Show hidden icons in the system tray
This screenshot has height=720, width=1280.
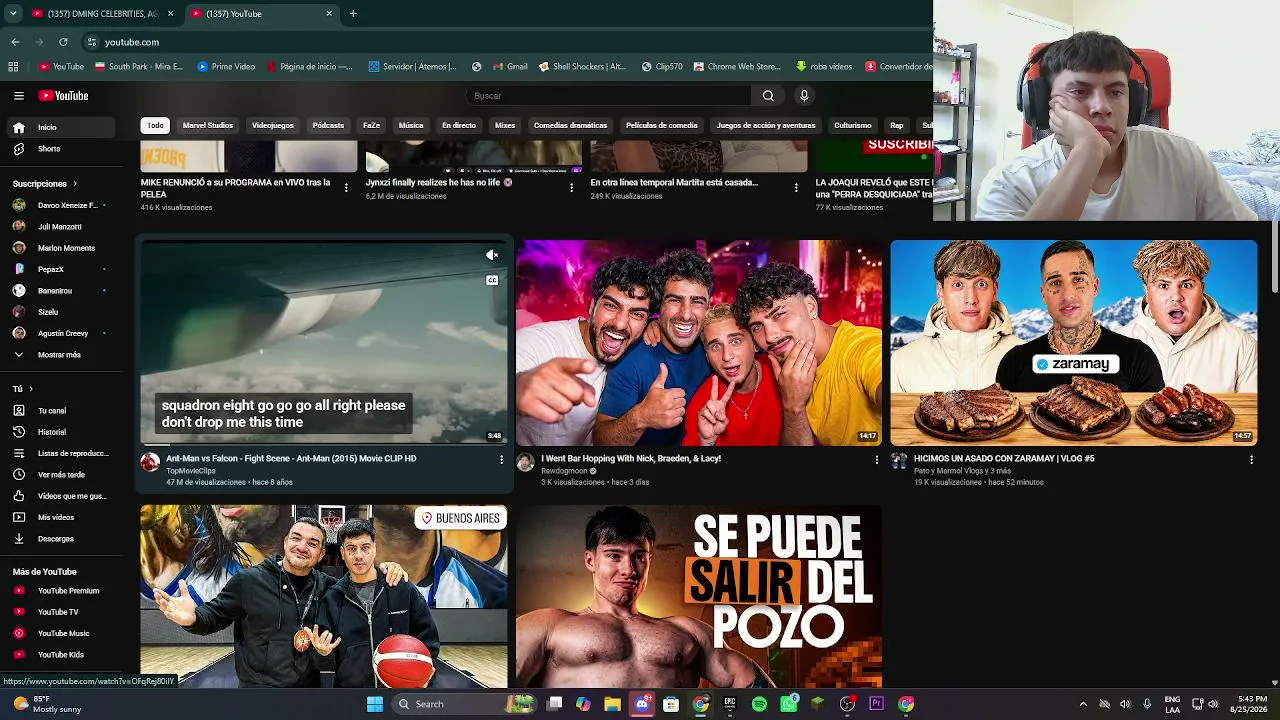pyautogui.click(x=1083, y=704)
